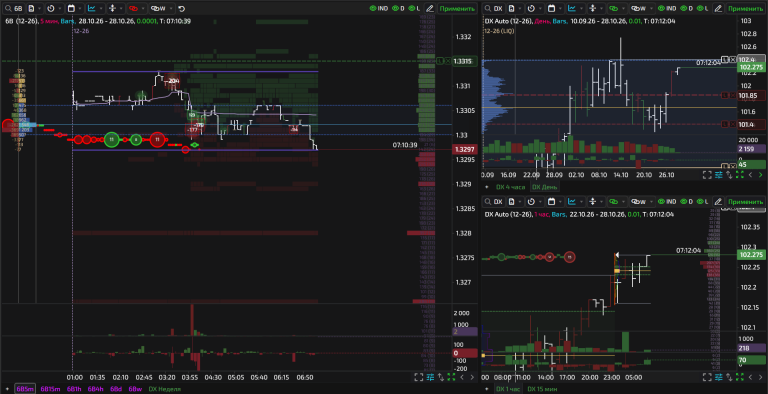768x394 pixels.
Task: Toggle IND visibility in the 6B chart
Action: [x=379, y=8]
